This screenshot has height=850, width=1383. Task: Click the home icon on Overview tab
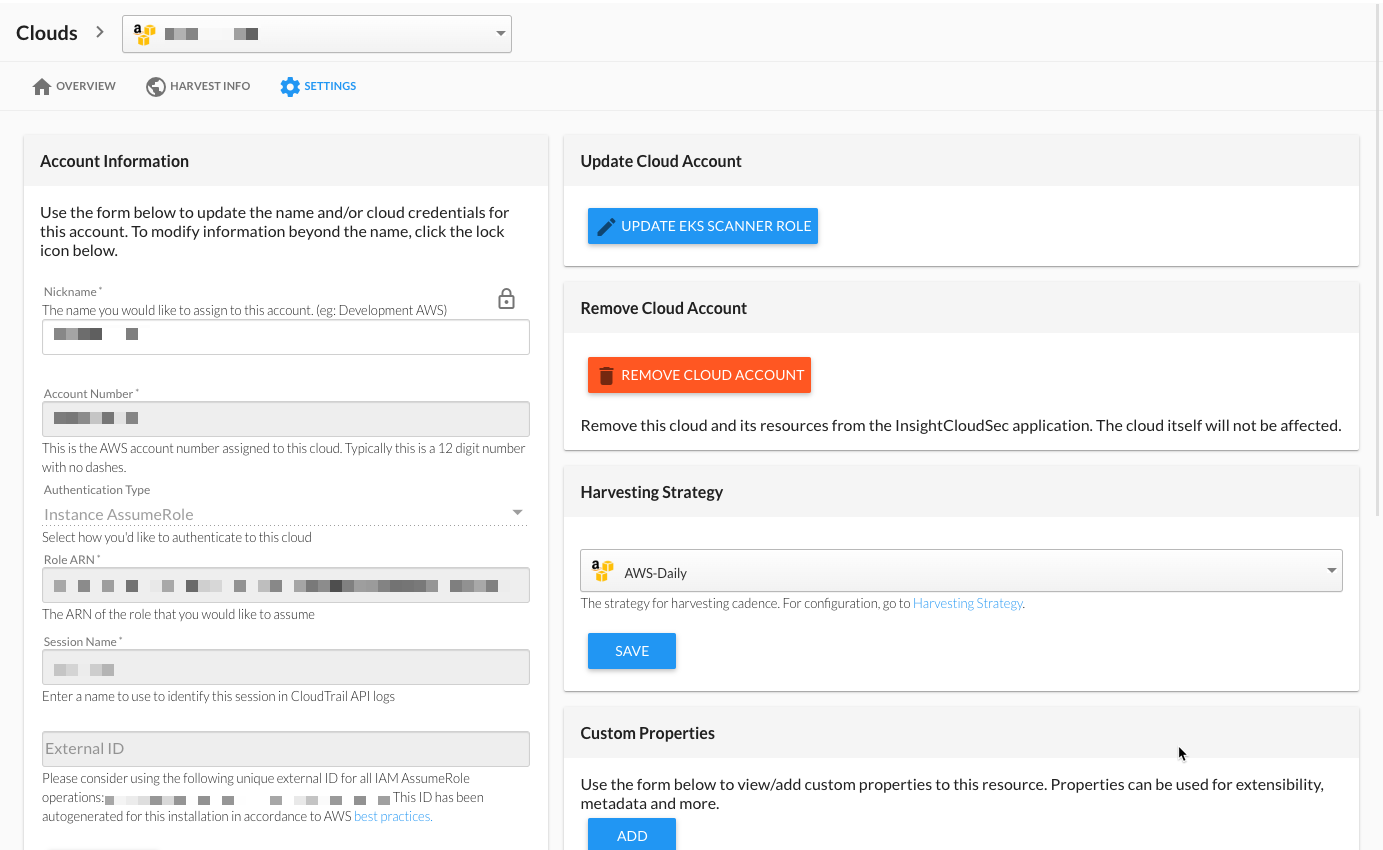[42, 87]
